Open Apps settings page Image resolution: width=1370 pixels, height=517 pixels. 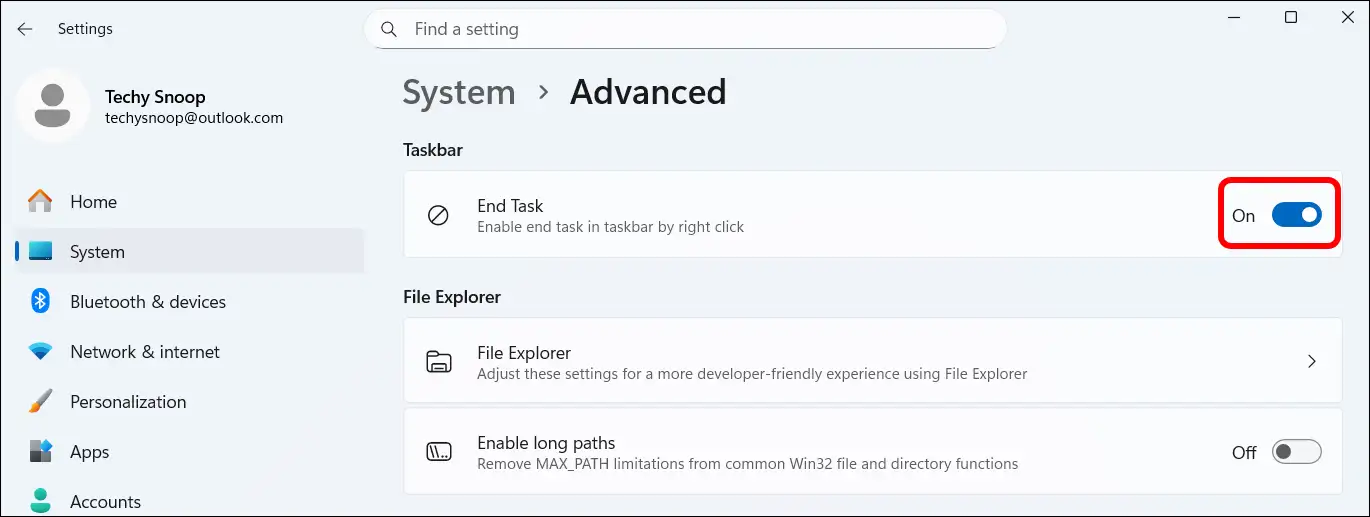190,452
